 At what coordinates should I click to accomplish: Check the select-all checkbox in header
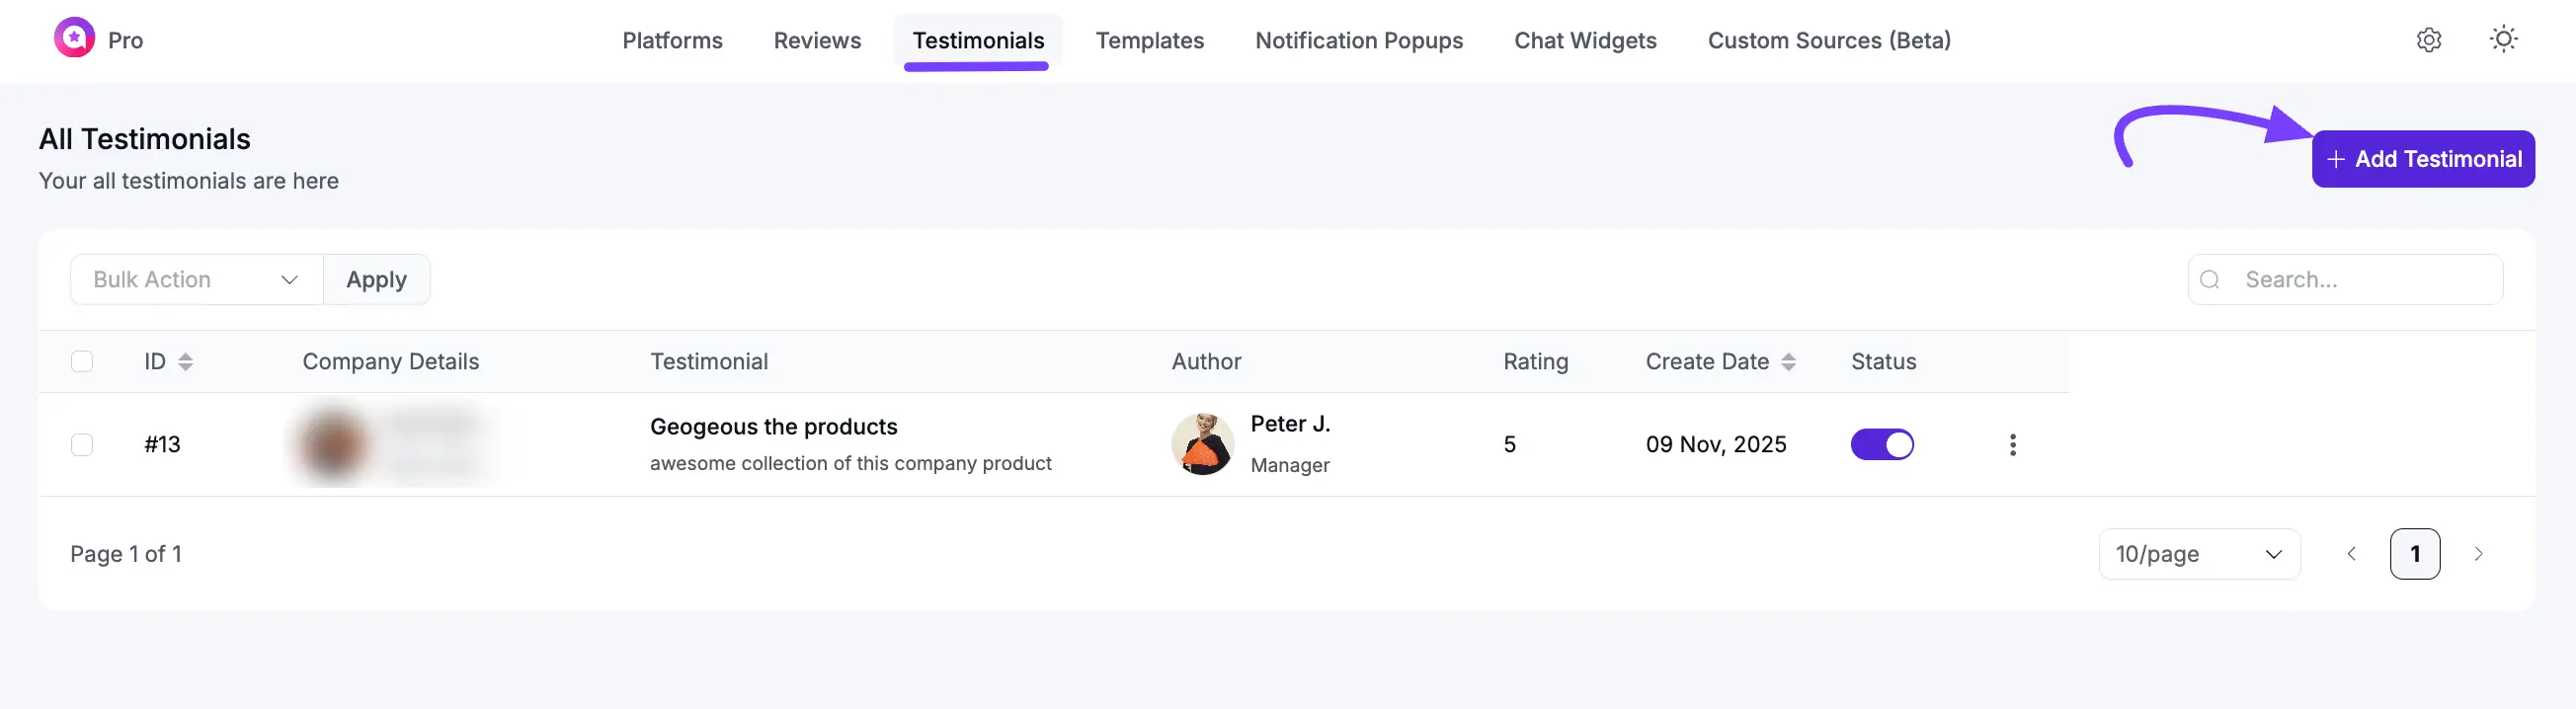pyautogui.click(x=82, y=362)
